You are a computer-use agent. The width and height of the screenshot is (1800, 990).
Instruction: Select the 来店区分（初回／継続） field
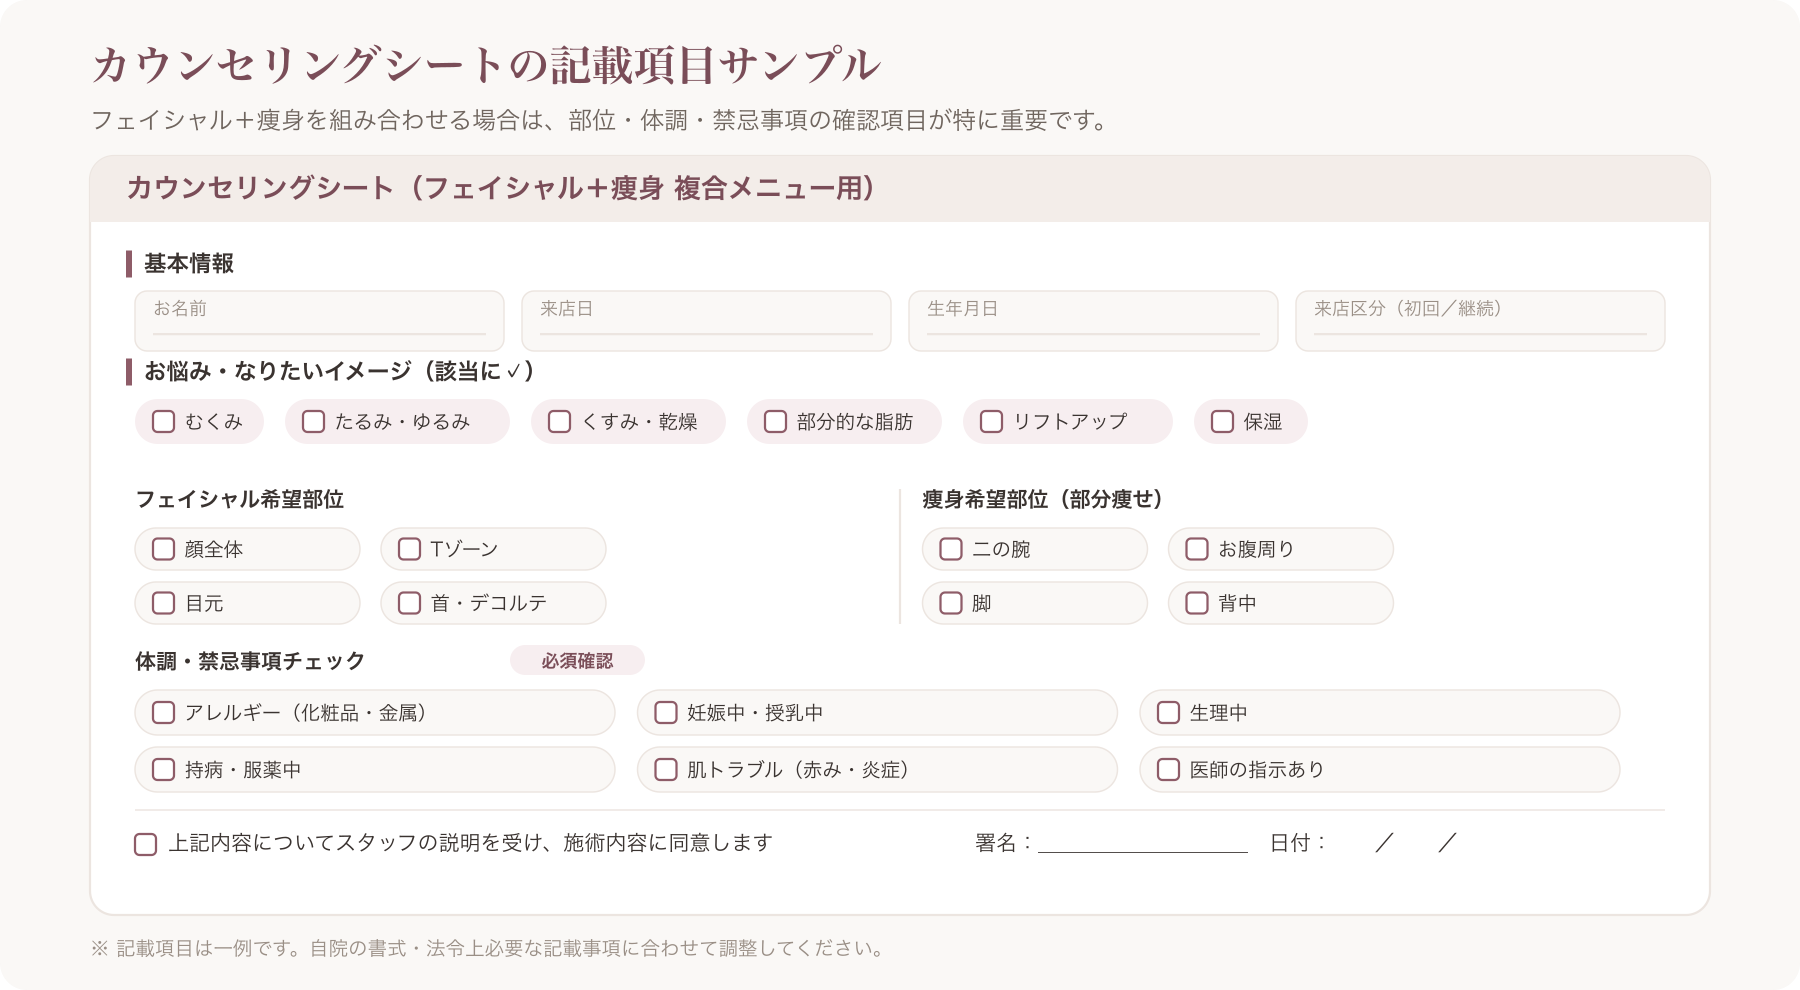(1480, 321)
